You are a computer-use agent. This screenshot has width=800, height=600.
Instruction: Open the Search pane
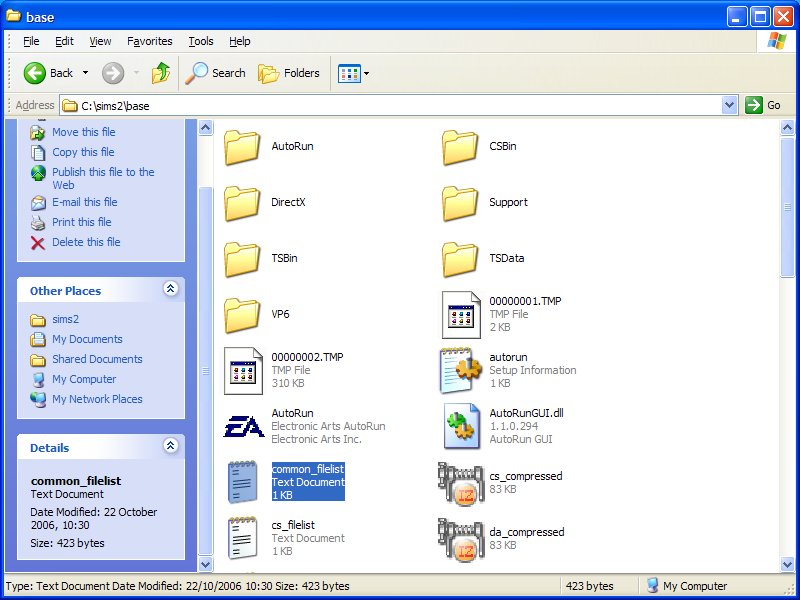(x=215, y=73)
